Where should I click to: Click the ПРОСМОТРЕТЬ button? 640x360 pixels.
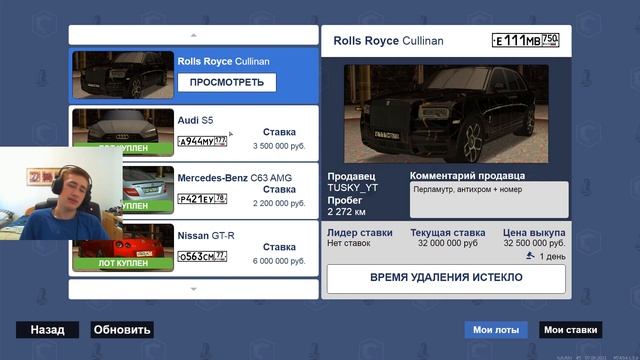click(227, 82)
